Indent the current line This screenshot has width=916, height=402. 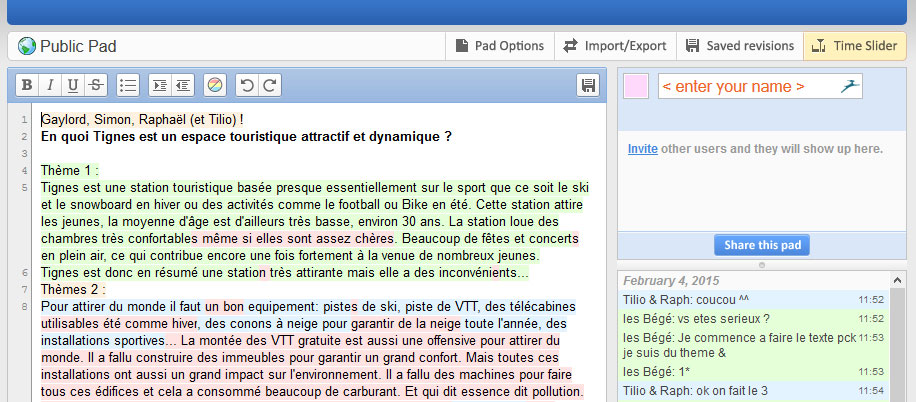(160, 86)
